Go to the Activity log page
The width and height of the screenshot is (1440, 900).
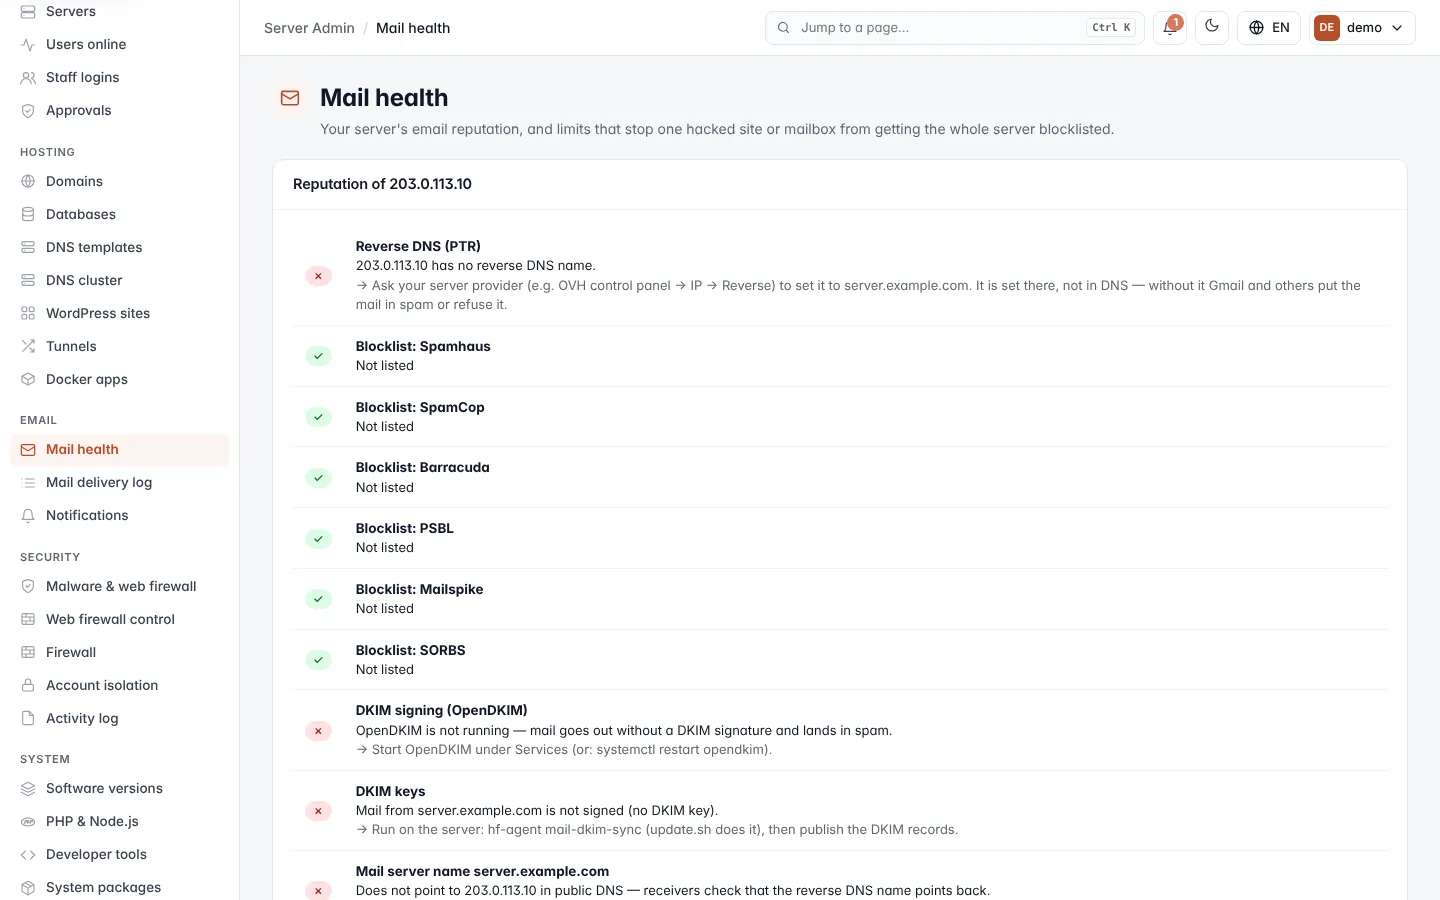tap(119, 718)
